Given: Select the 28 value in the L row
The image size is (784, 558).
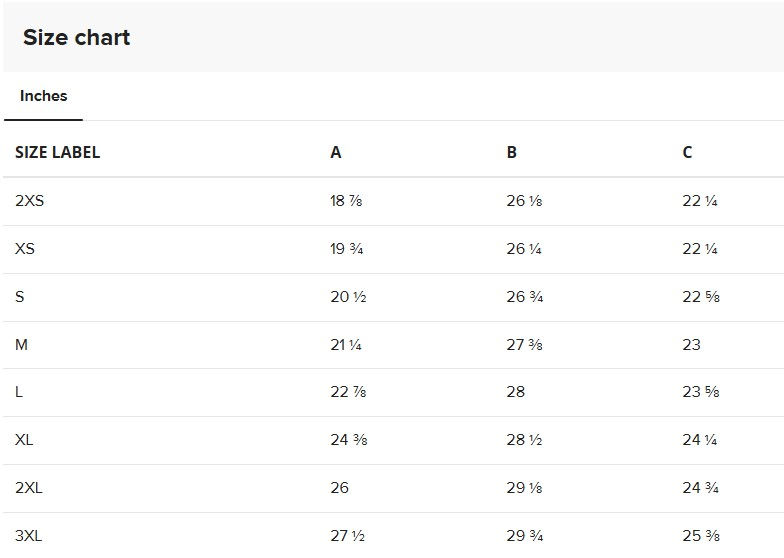Looking at the screenshot, I should tap(516, 392).
